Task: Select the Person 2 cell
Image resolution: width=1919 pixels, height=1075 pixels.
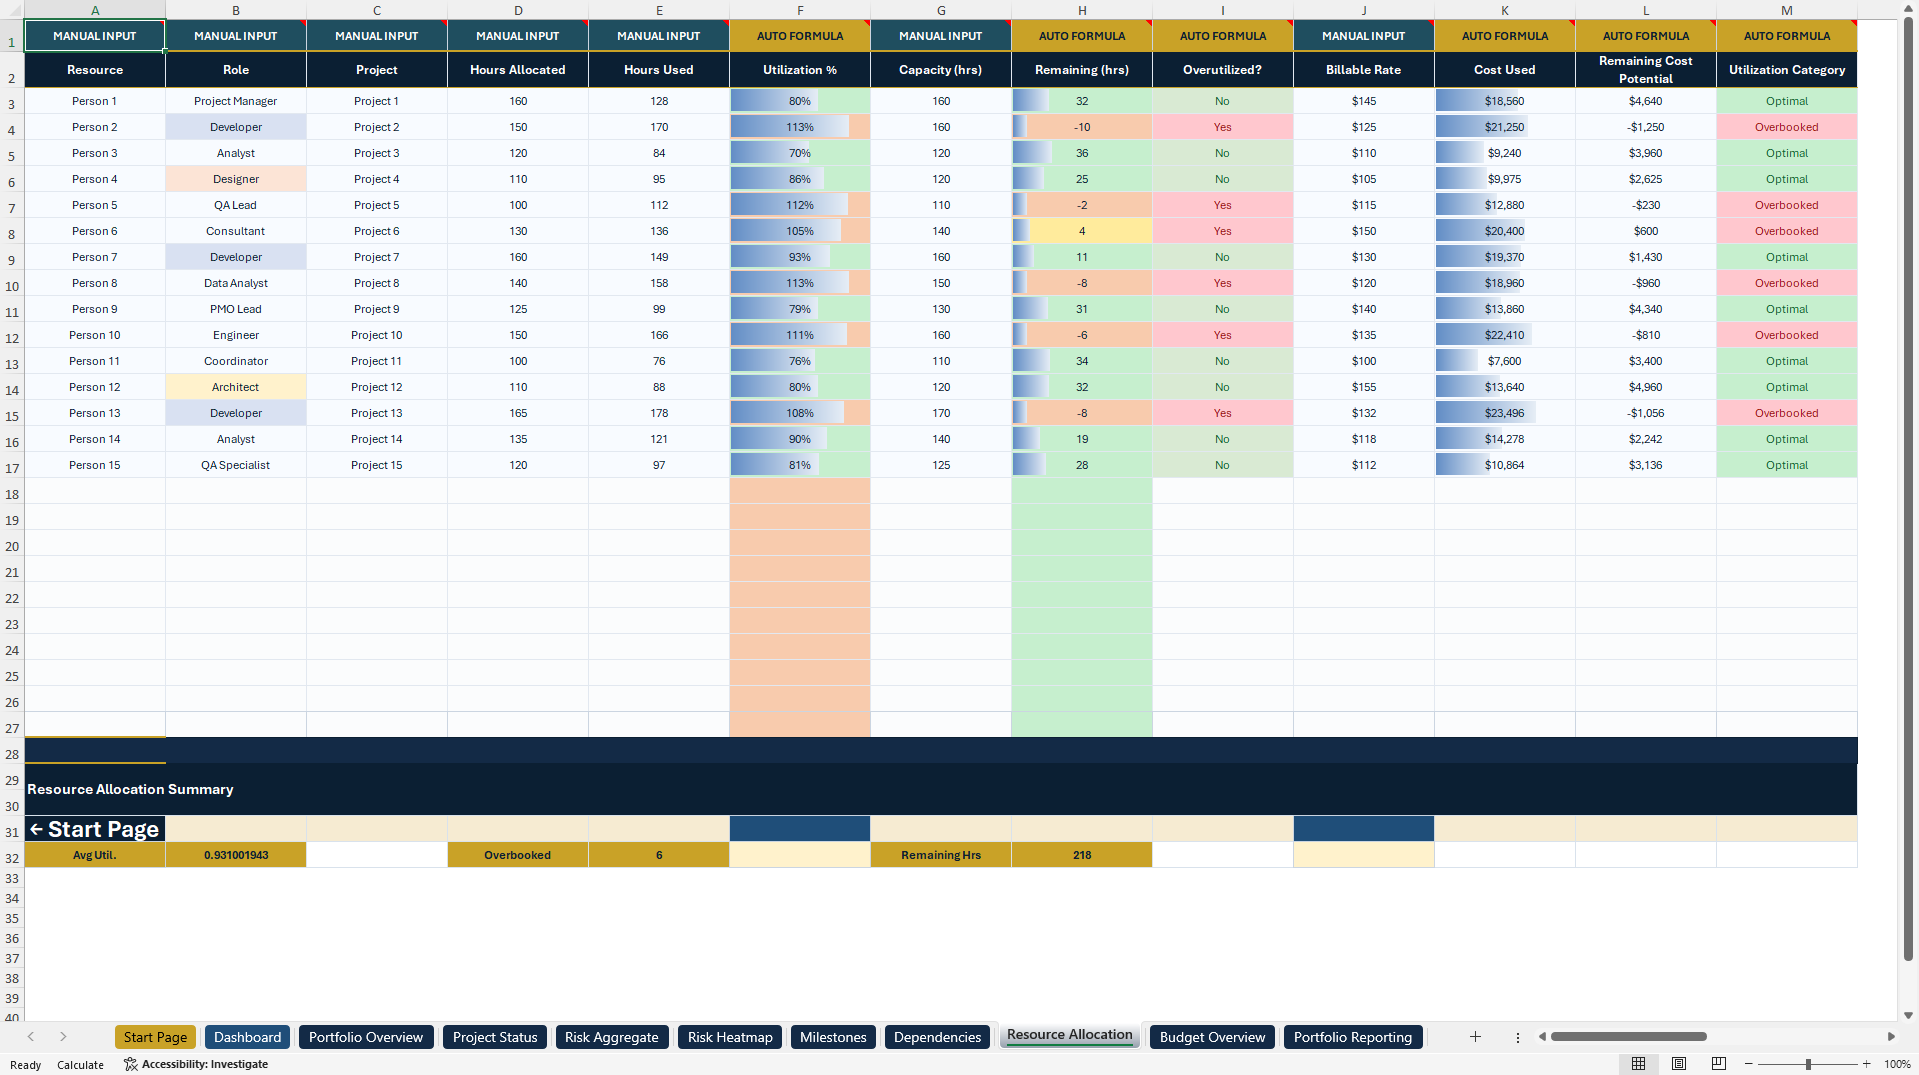Action: click(95, 127)
